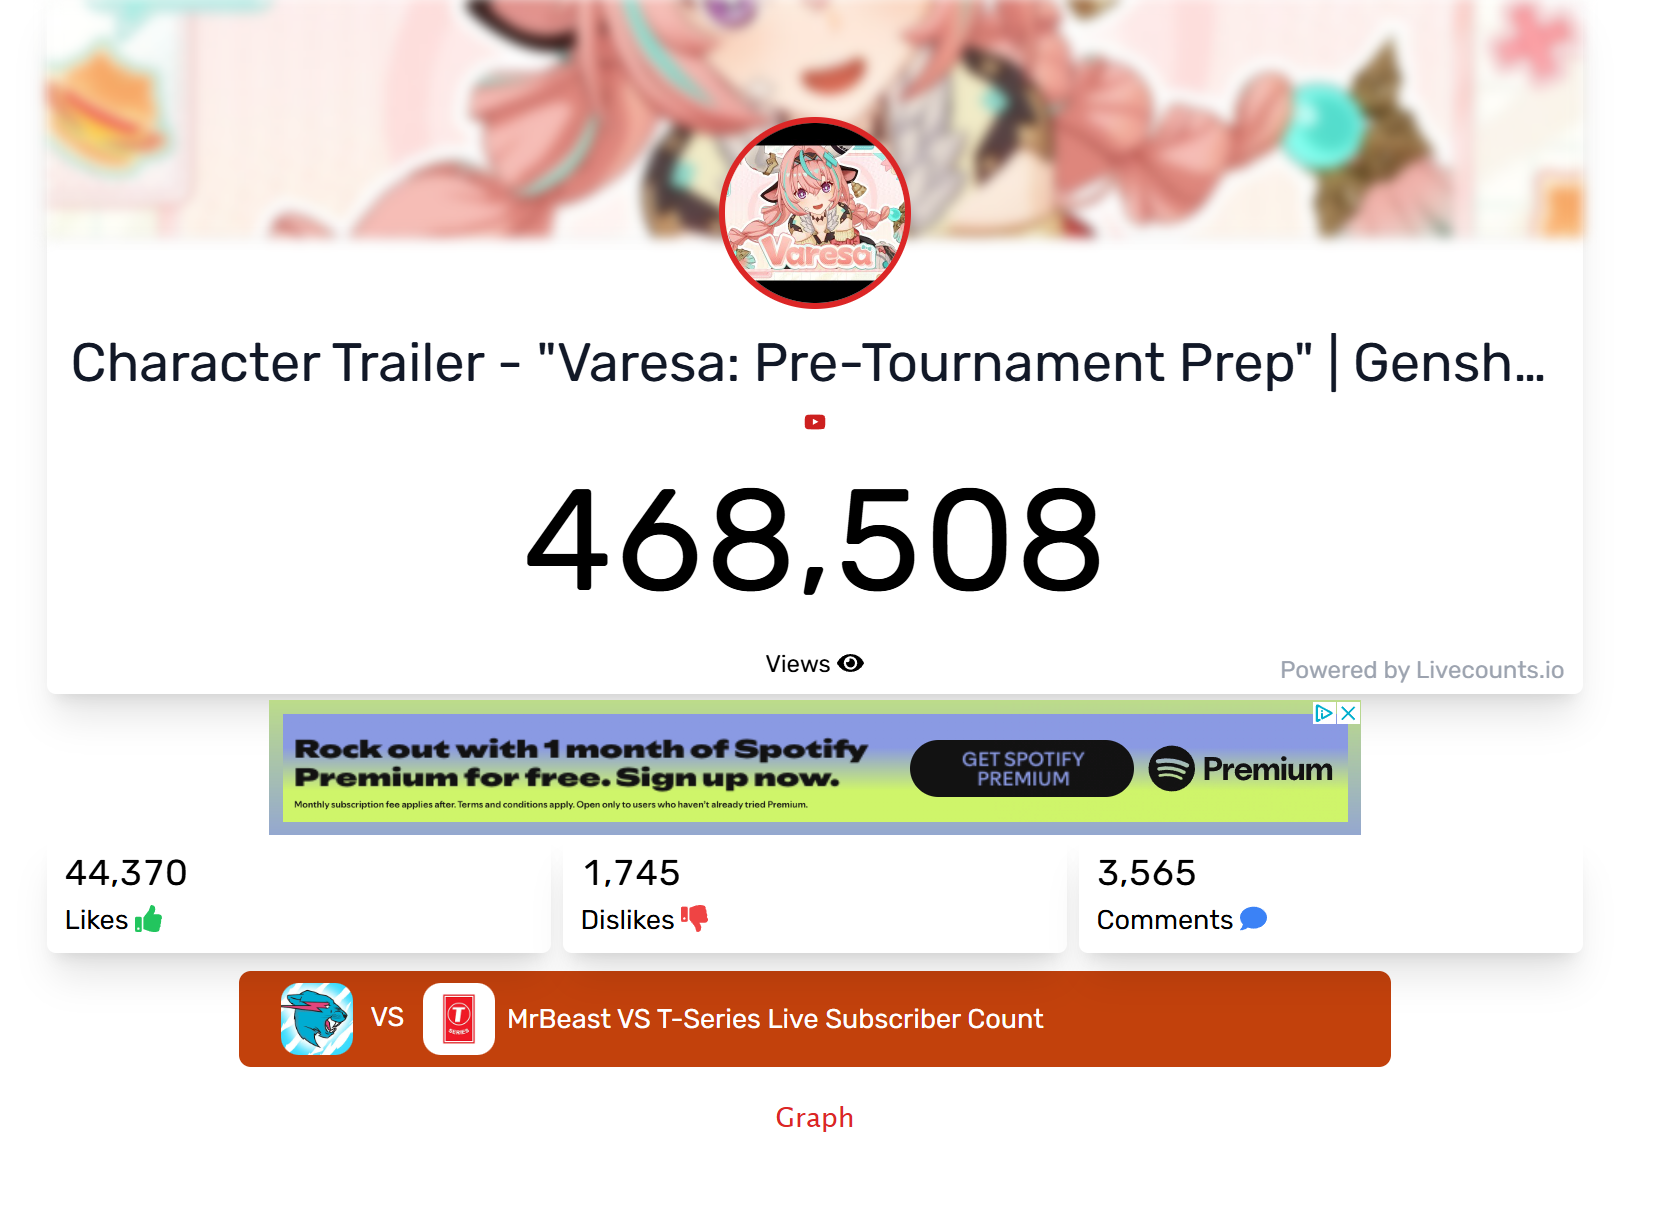This screenshot has height=1210, width=1680.
Task: Click the T-Series channel logo icon
Action: (459, 1019)
